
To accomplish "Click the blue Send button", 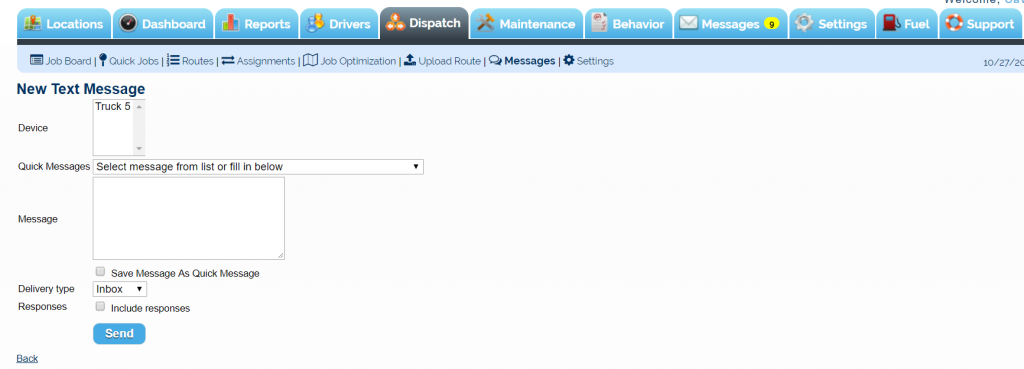I will [120, 334].
